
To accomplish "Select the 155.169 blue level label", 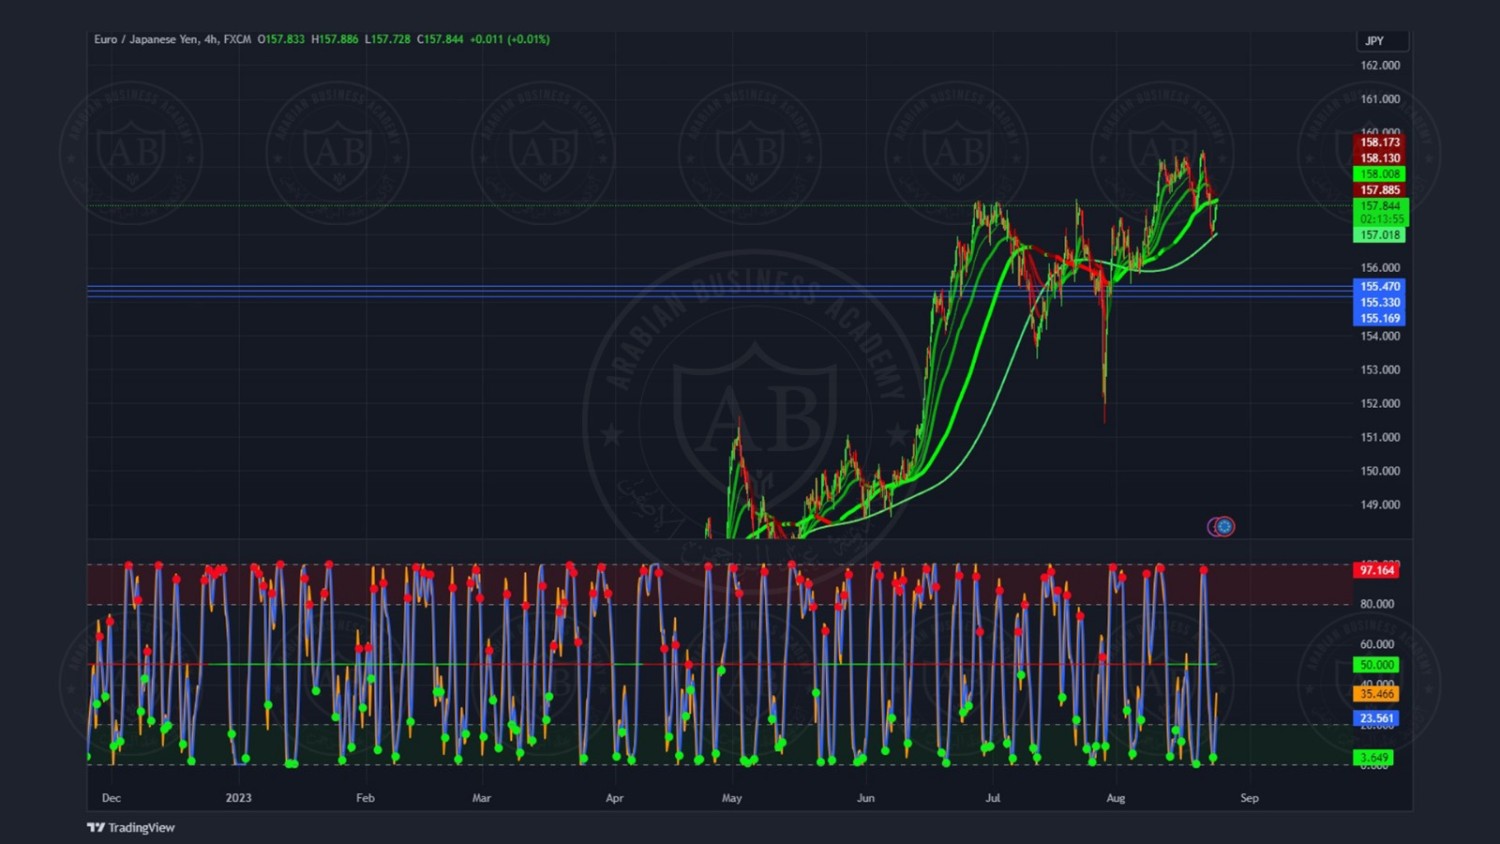I will pyautogui.click(x=1380, y=318).
